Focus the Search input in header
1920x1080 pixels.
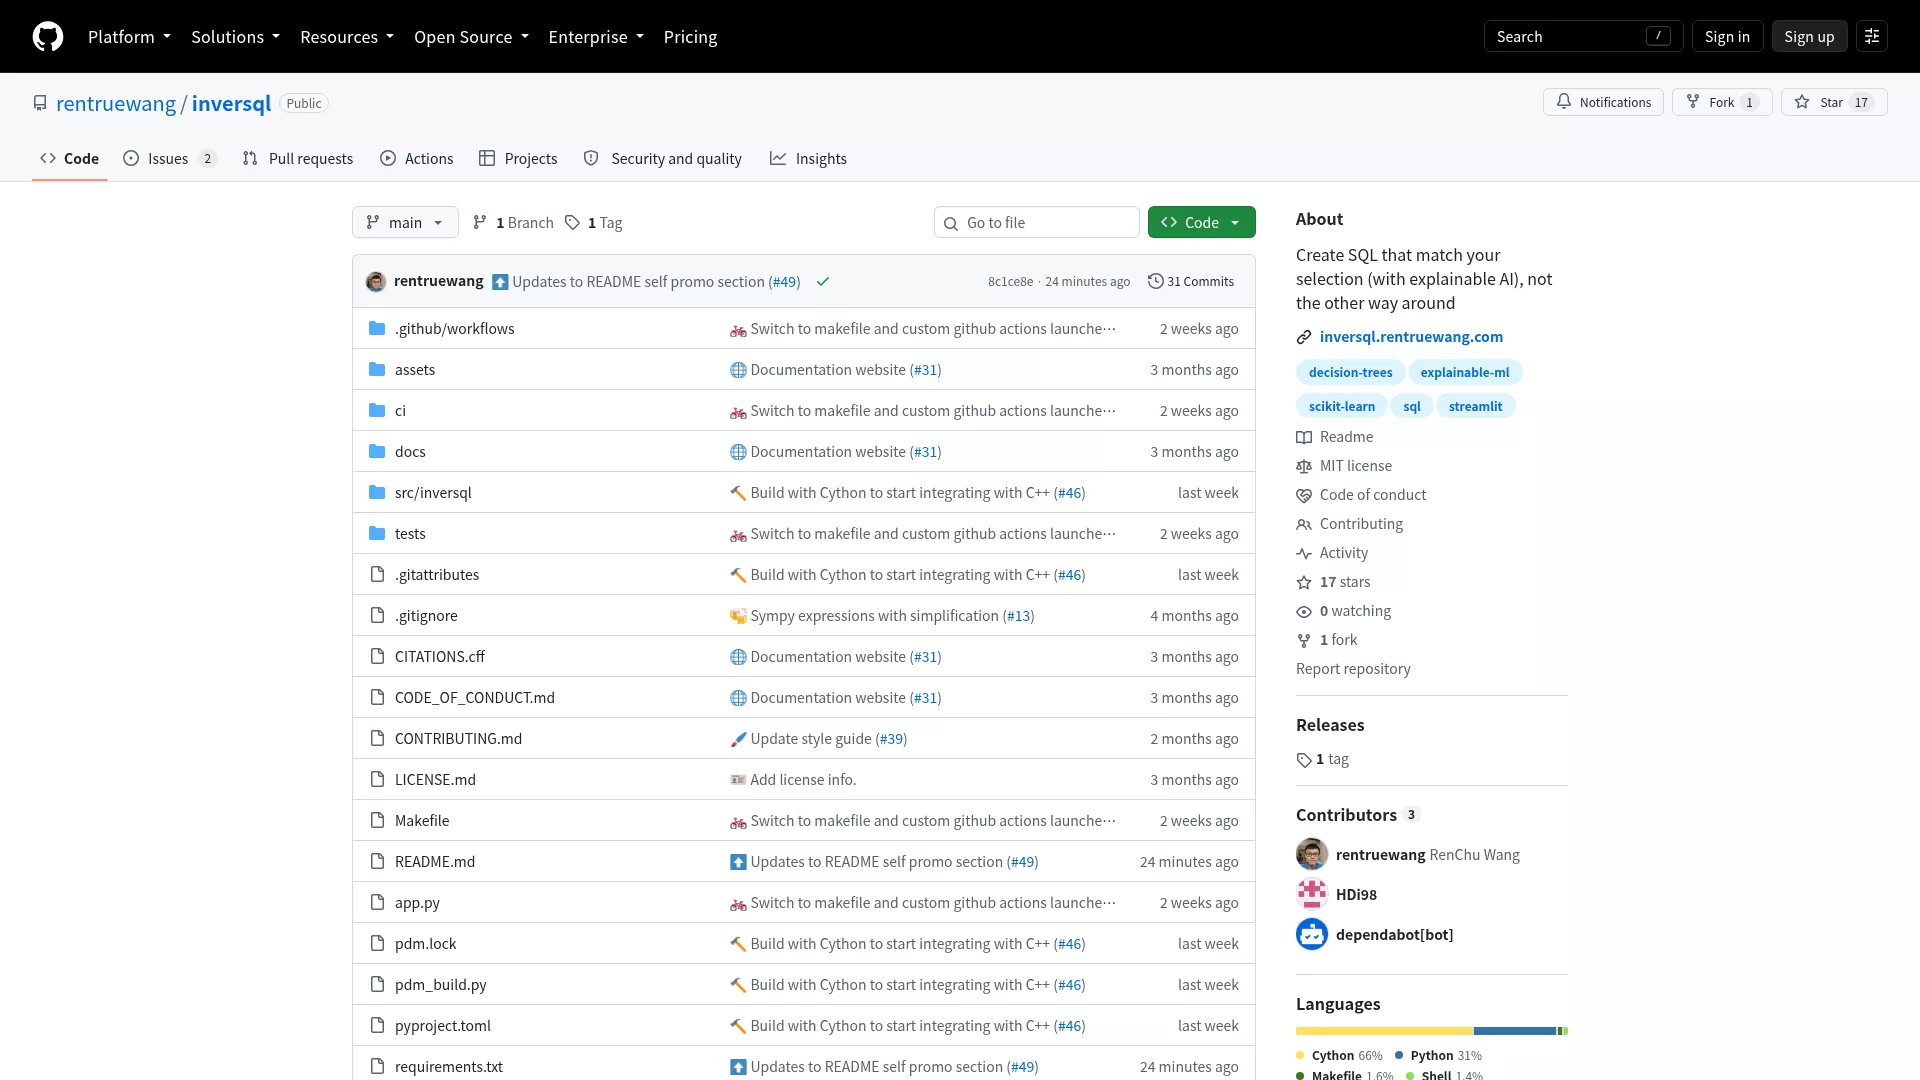point(1583,37)
